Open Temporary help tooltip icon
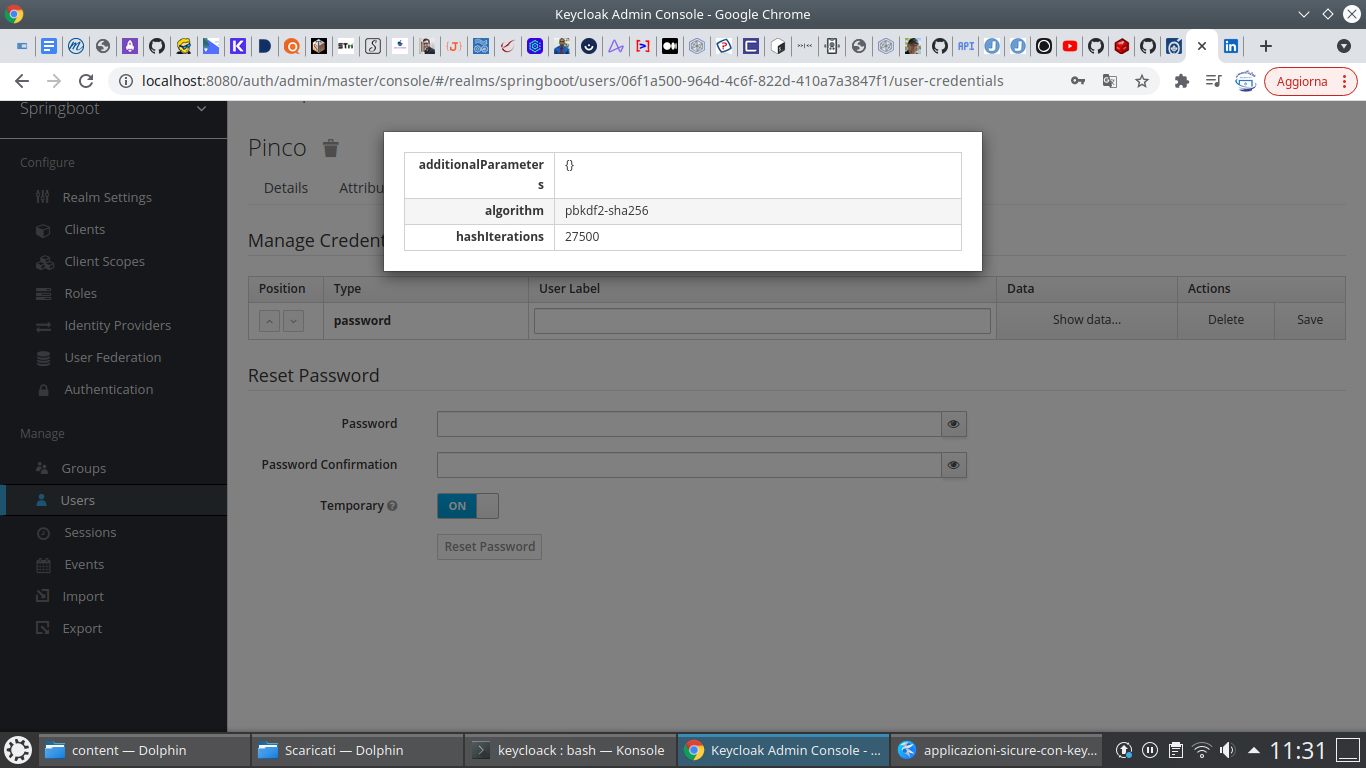 [392, 506]
